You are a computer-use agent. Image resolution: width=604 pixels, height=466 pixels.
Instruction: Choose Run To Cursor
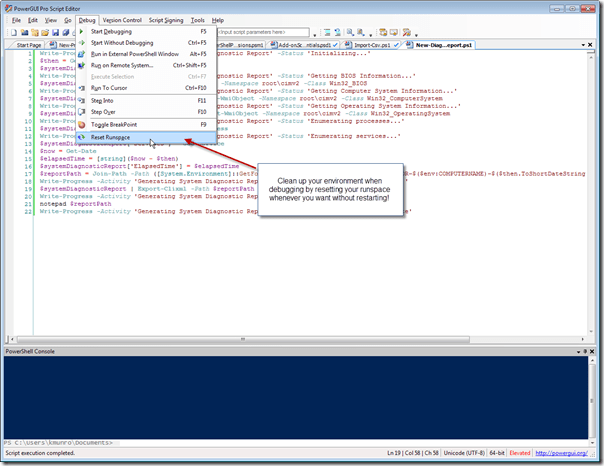(146, 88)
